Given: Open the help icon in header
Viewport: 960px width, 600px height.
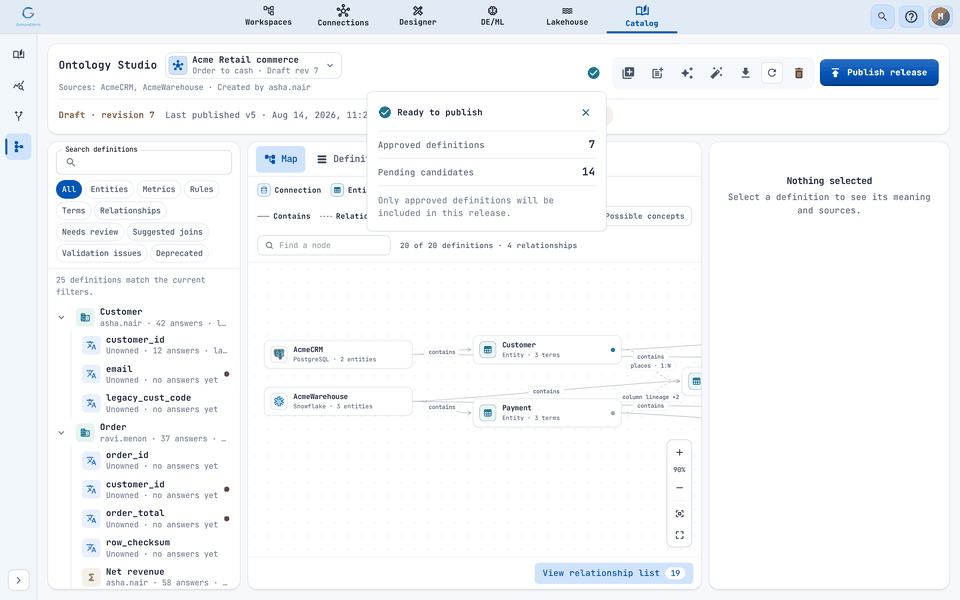Looking at the screenshot, I should 911,17.
